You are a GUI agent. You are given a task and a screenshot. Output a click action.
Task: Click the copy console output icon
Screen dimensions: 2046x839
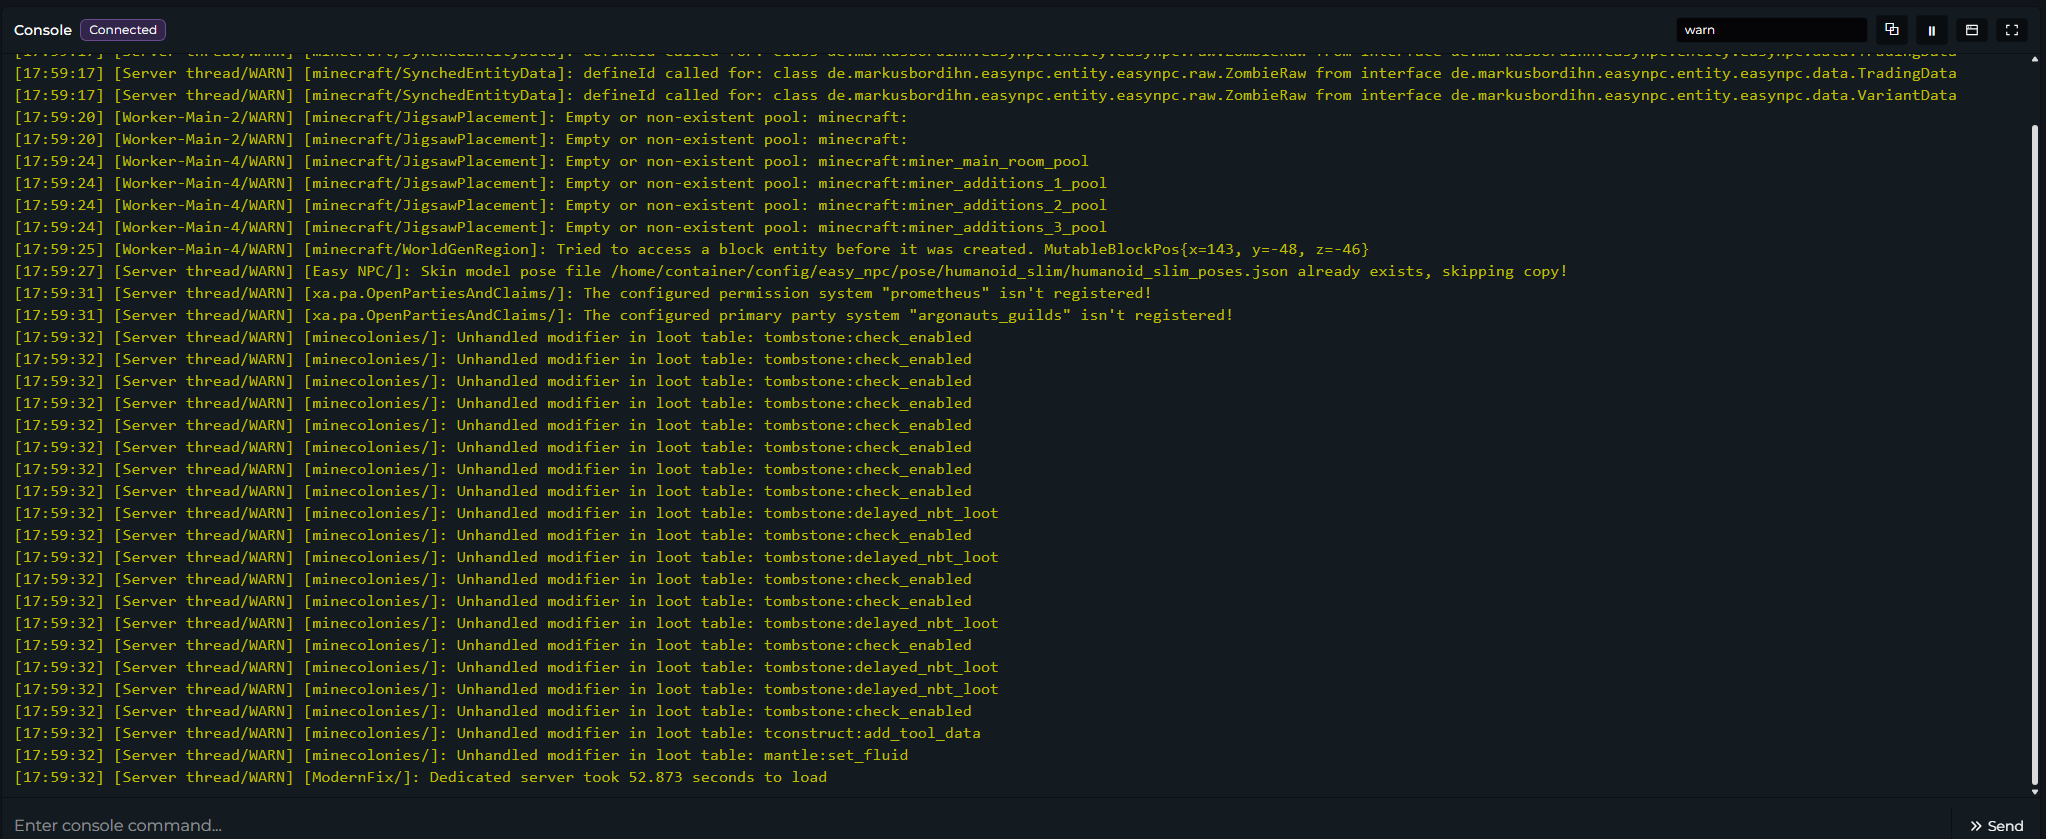pyautogui.click(x=1891, y=30)
